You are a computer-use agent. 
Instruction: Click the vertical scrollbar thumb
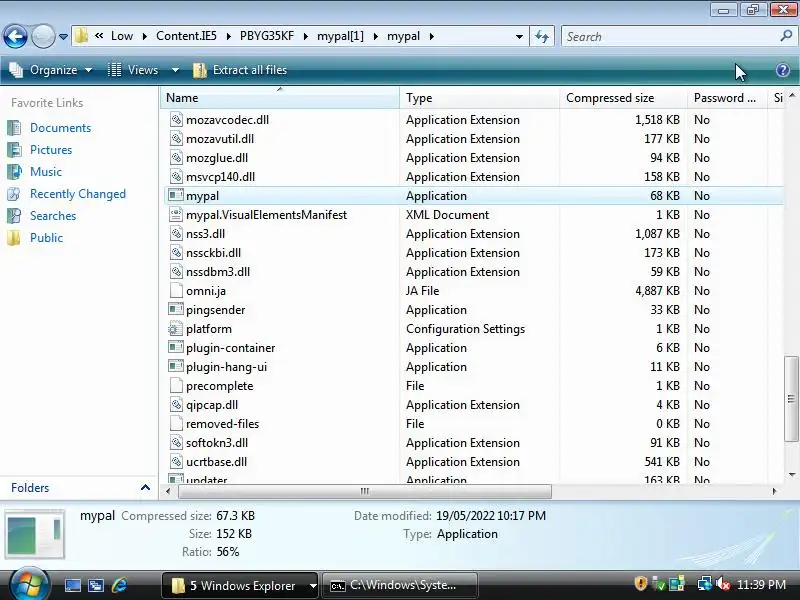[791, 399]
